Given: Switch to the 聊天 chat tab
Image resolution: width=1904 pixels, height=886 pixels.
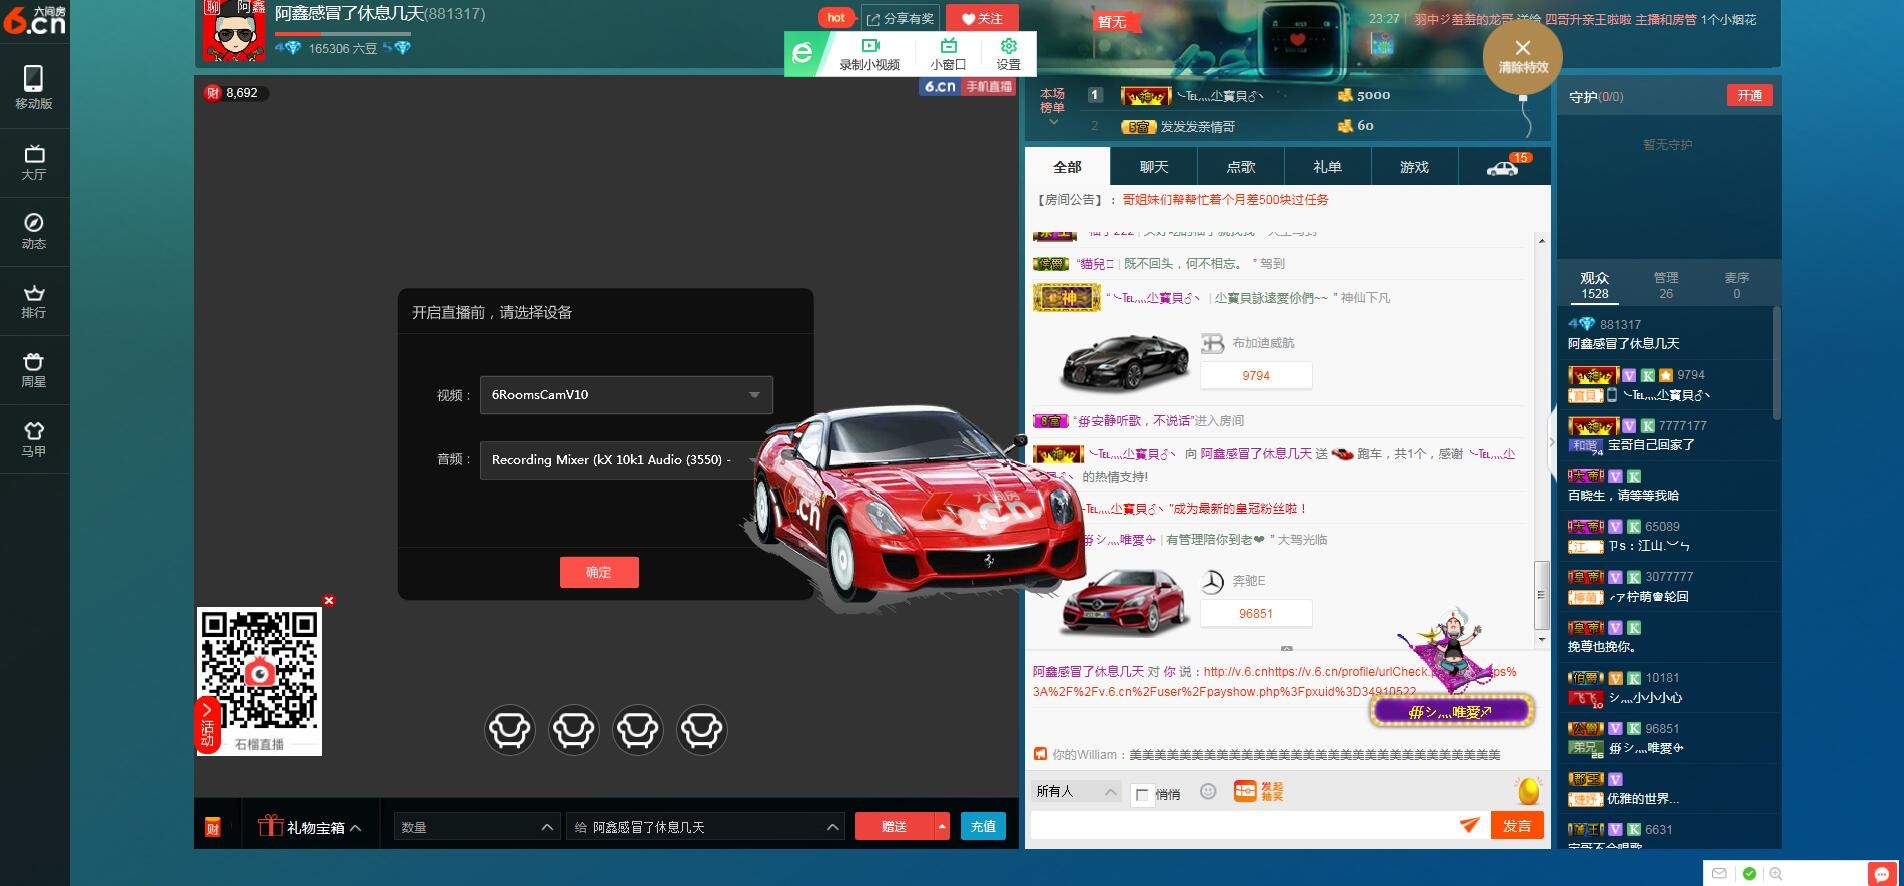Looking at the screenshot, I should click(x=1153, y=167).
